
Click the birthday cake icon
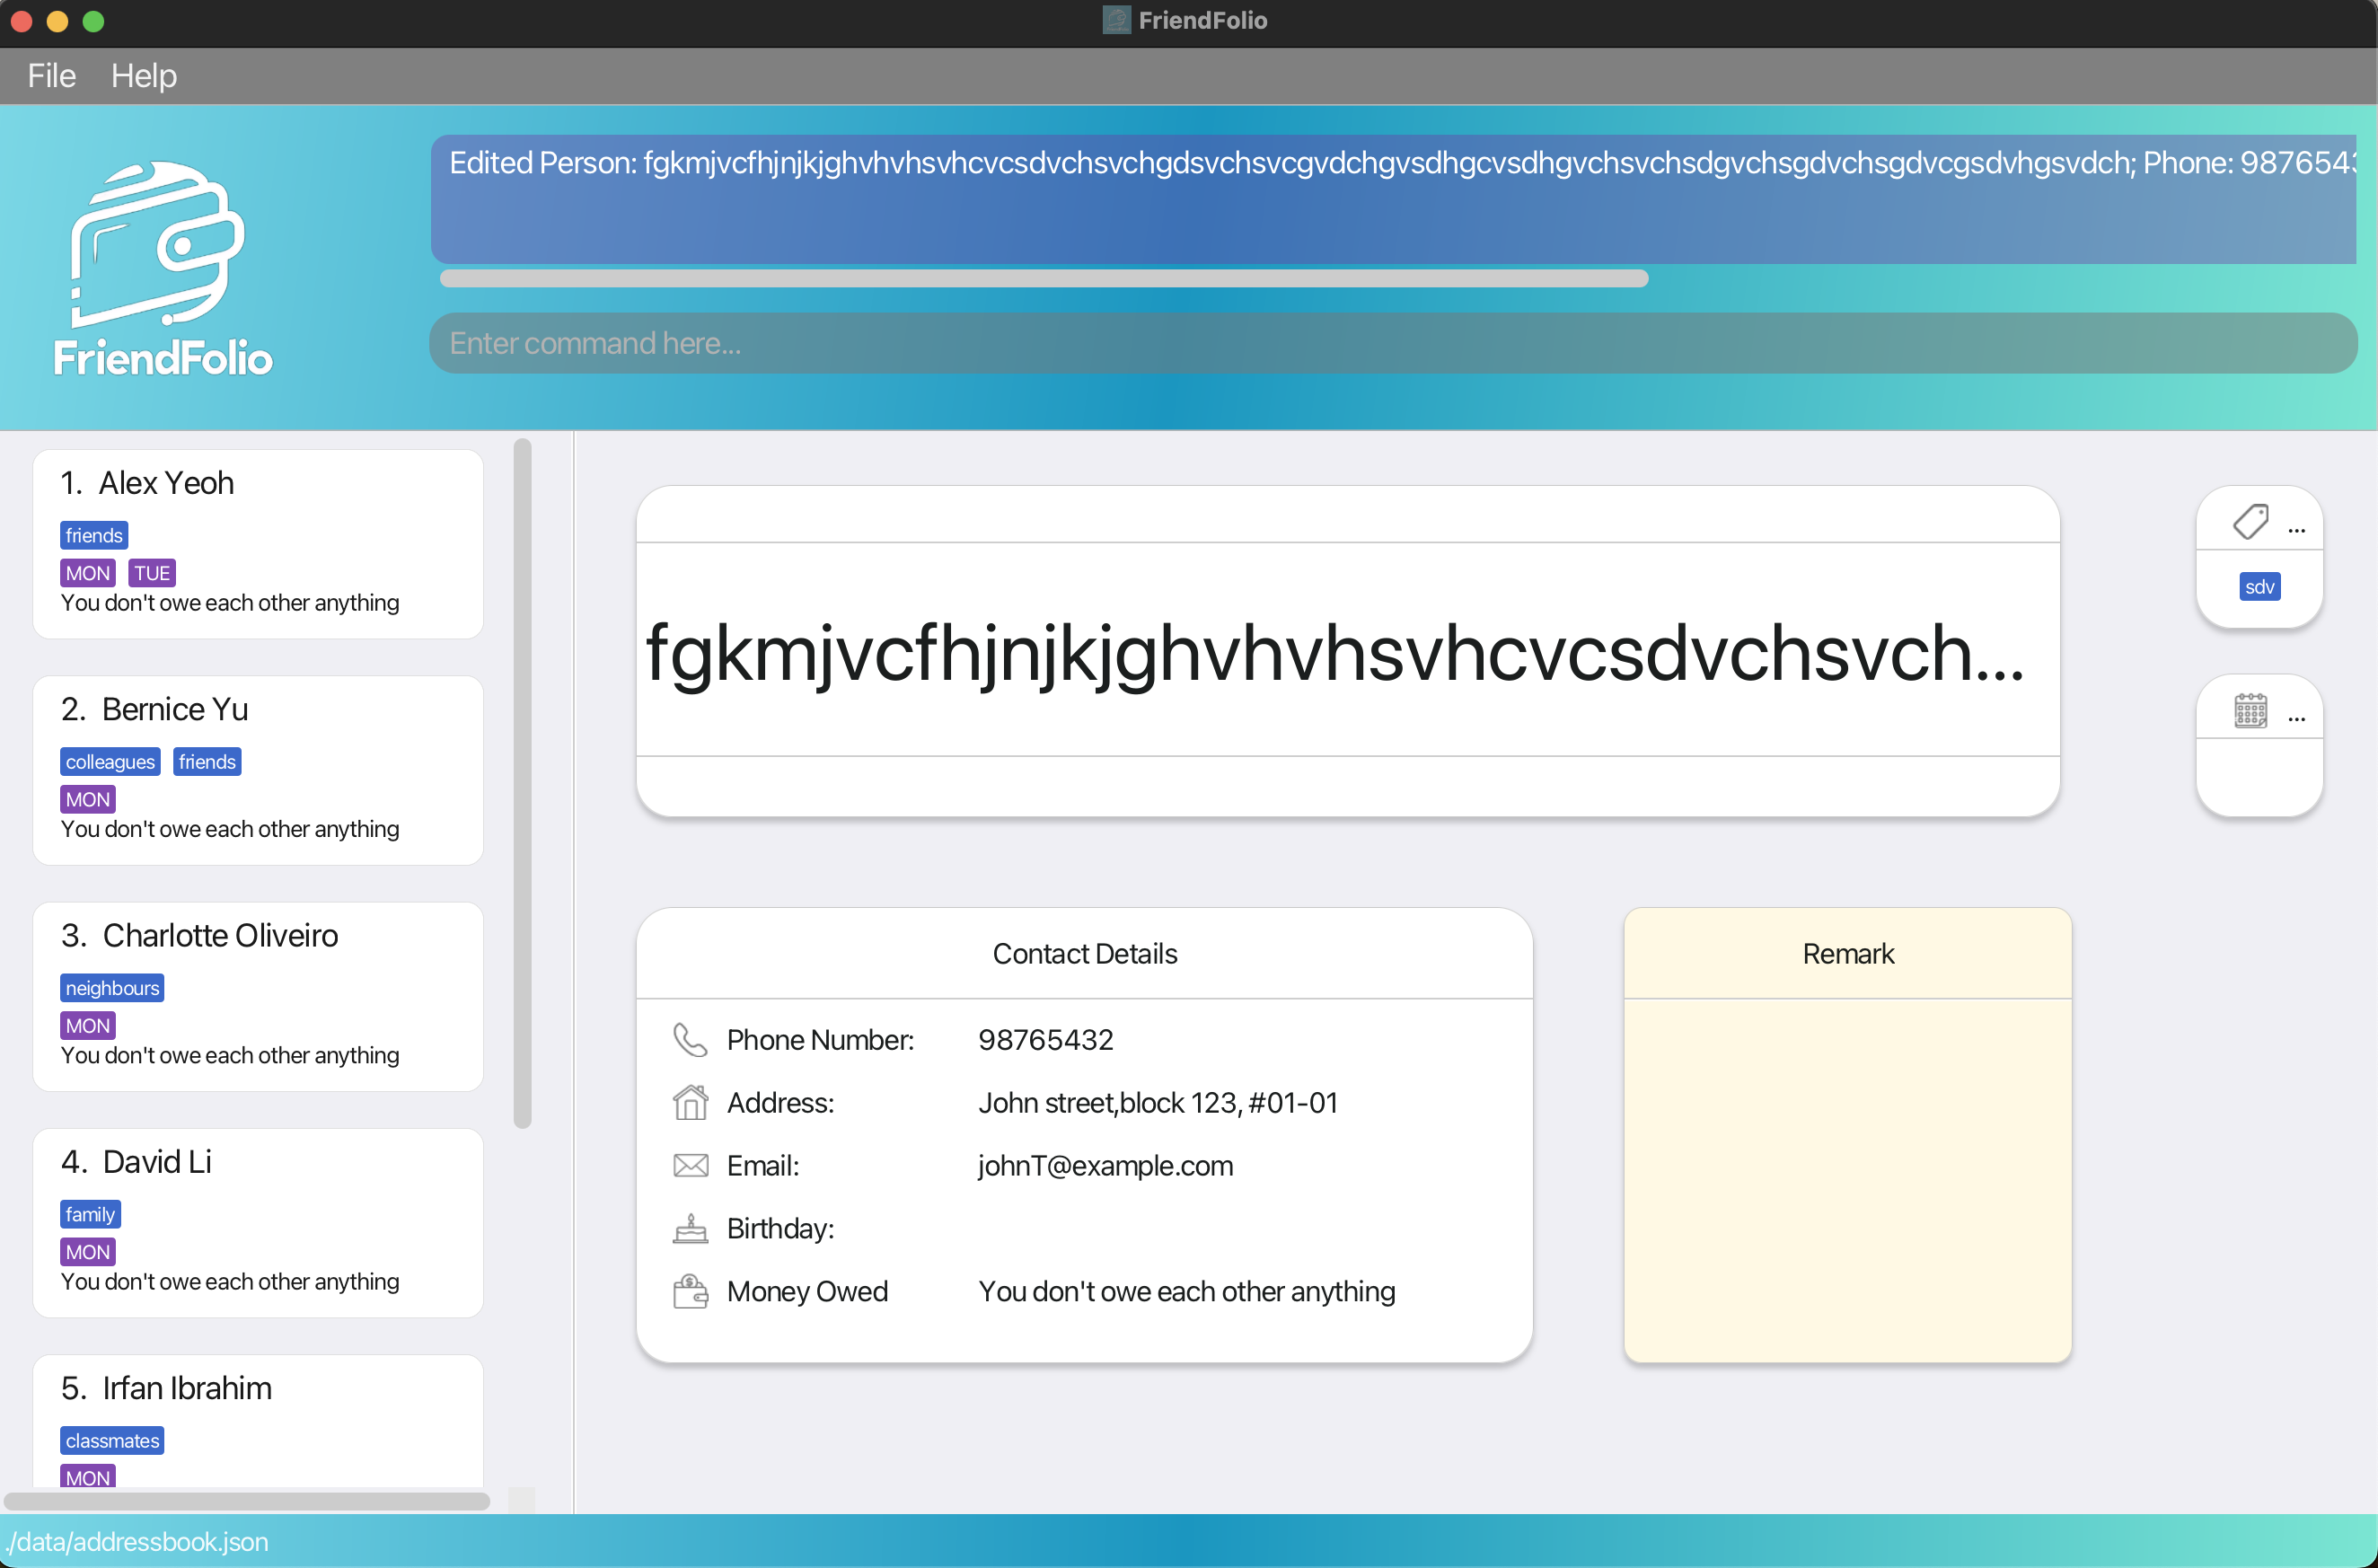pyautogui.click(x=690, y=1228)
